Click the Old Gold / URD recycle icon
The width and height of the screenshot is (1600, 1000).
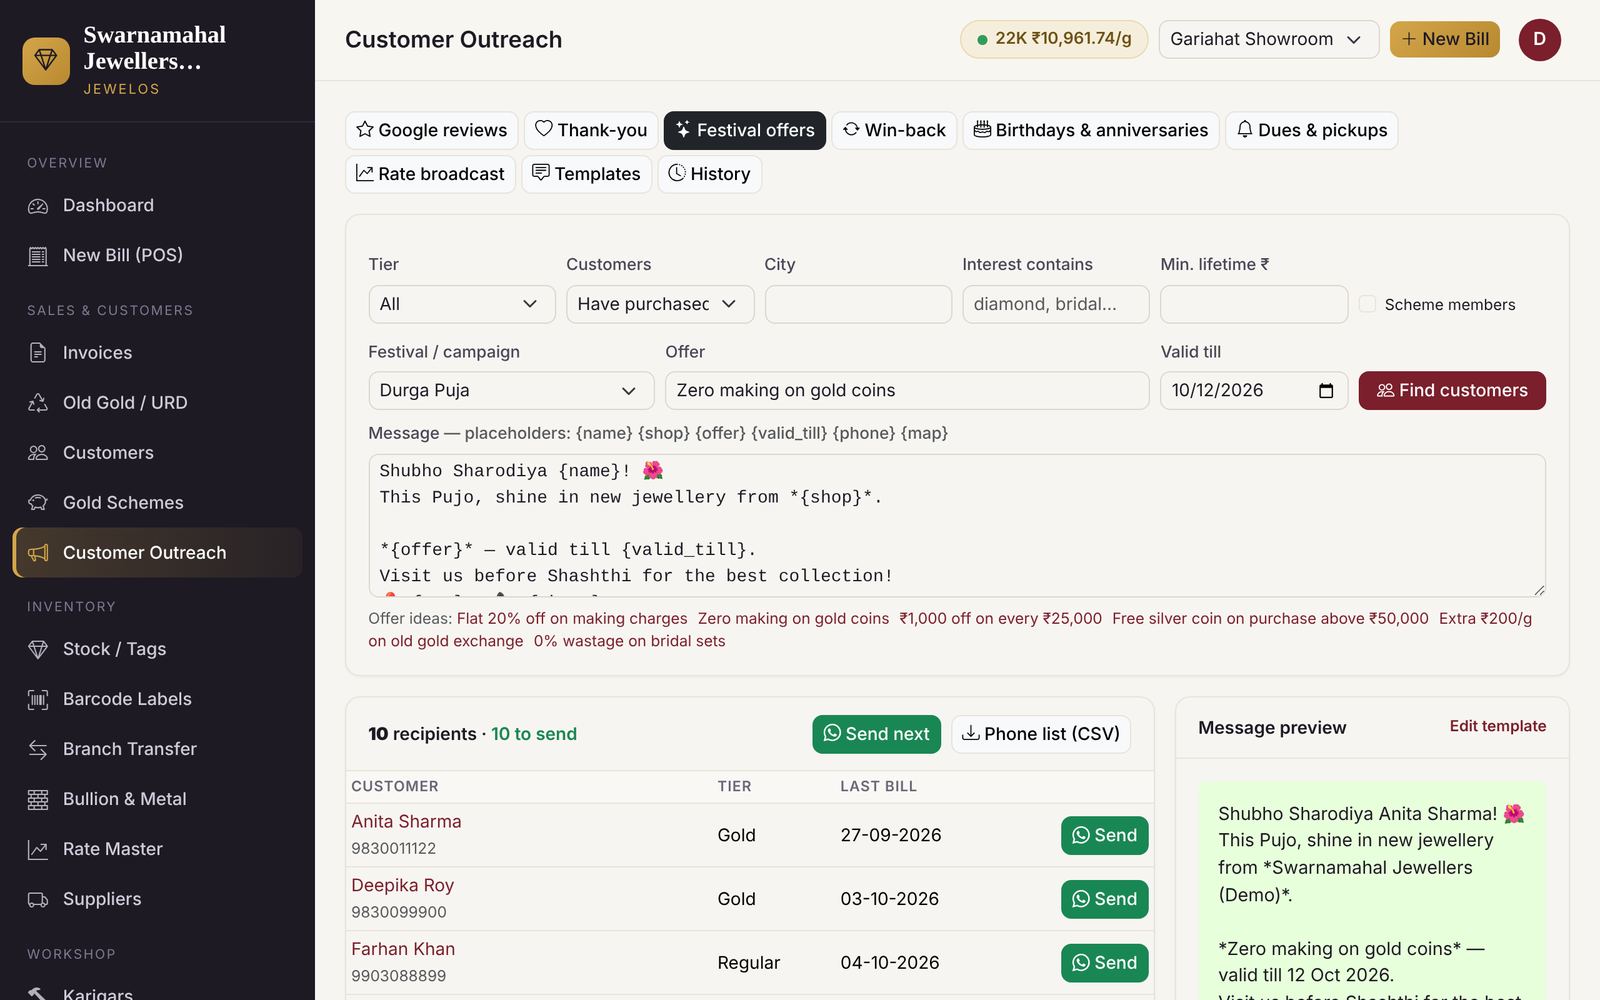(38, 403)
